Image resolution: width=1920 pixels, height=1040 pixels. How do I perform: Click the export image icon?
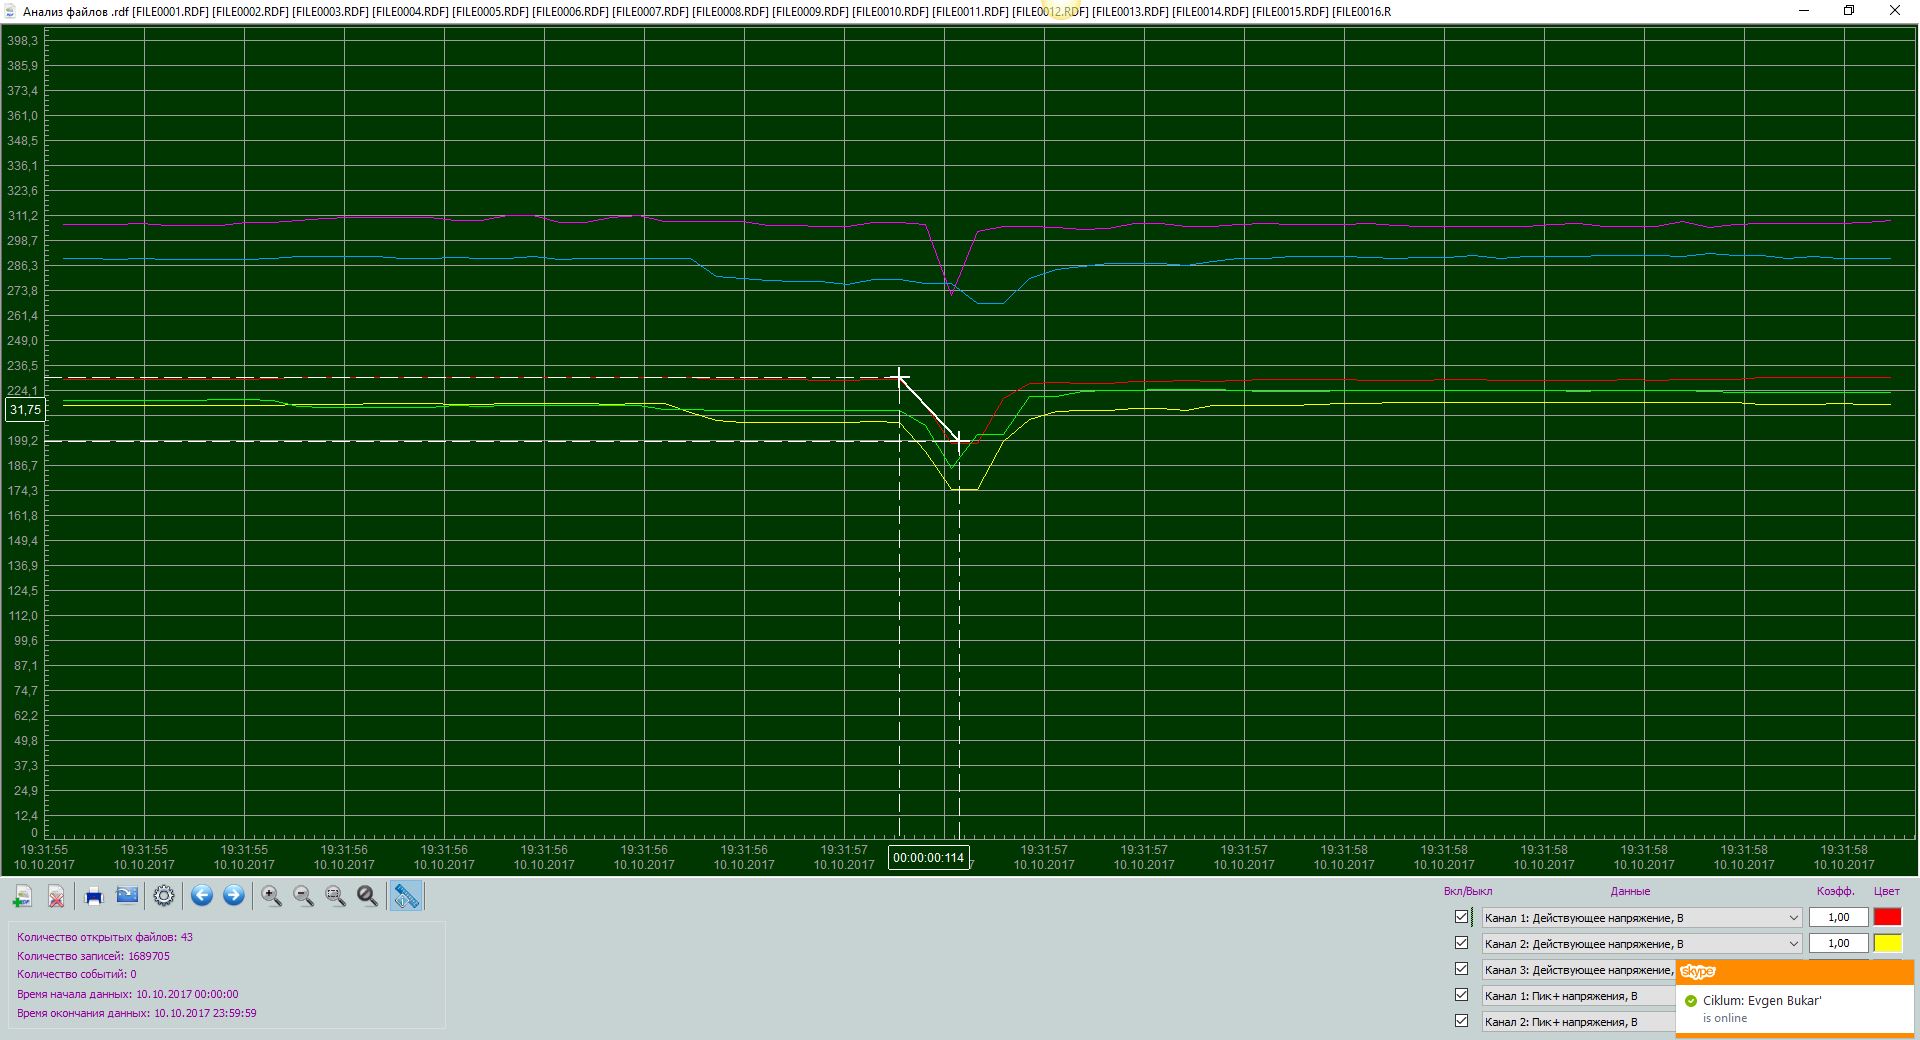pos(127,896)
